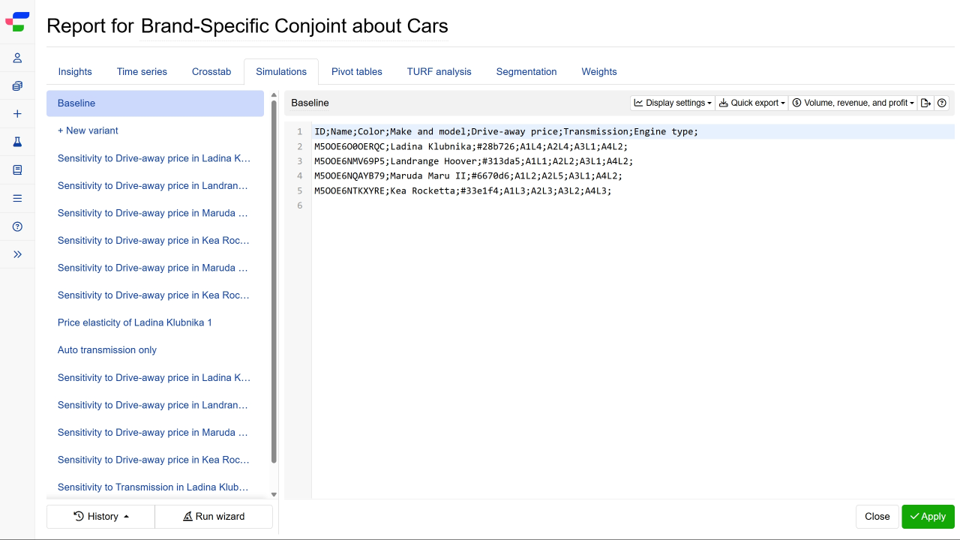Open the book resources sidebar icon
The image size is (960, 540).
coord(17,170)
